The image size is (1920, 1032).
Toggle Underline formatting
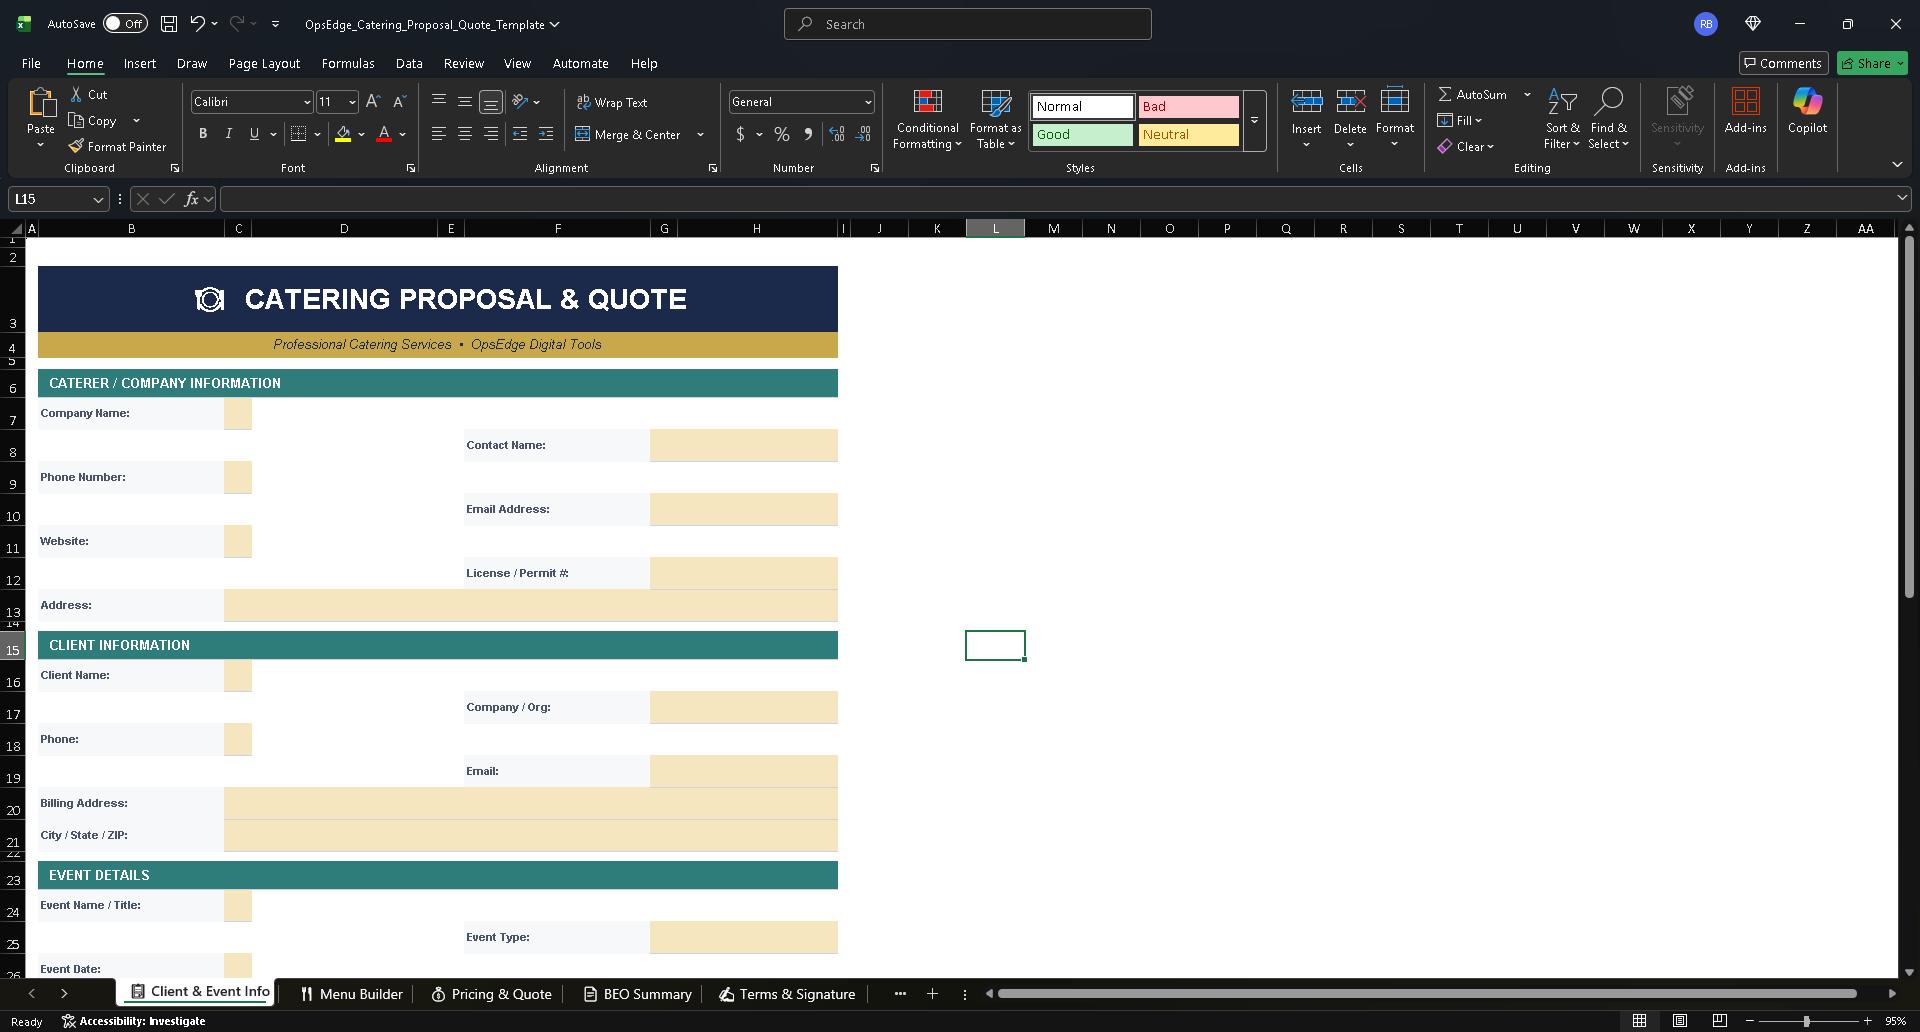[x=254, y=134]
